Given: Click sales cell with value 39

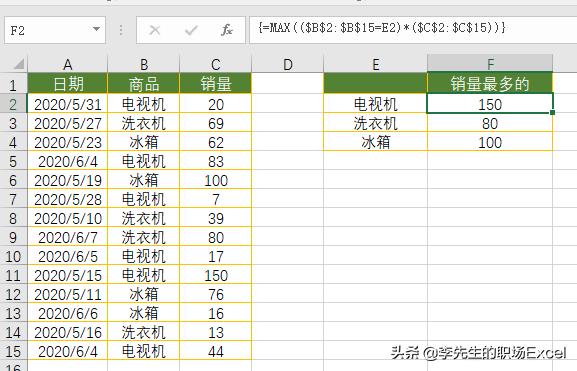Looking at the screenshot, I should pyautogui.click(x=216, y=218).
